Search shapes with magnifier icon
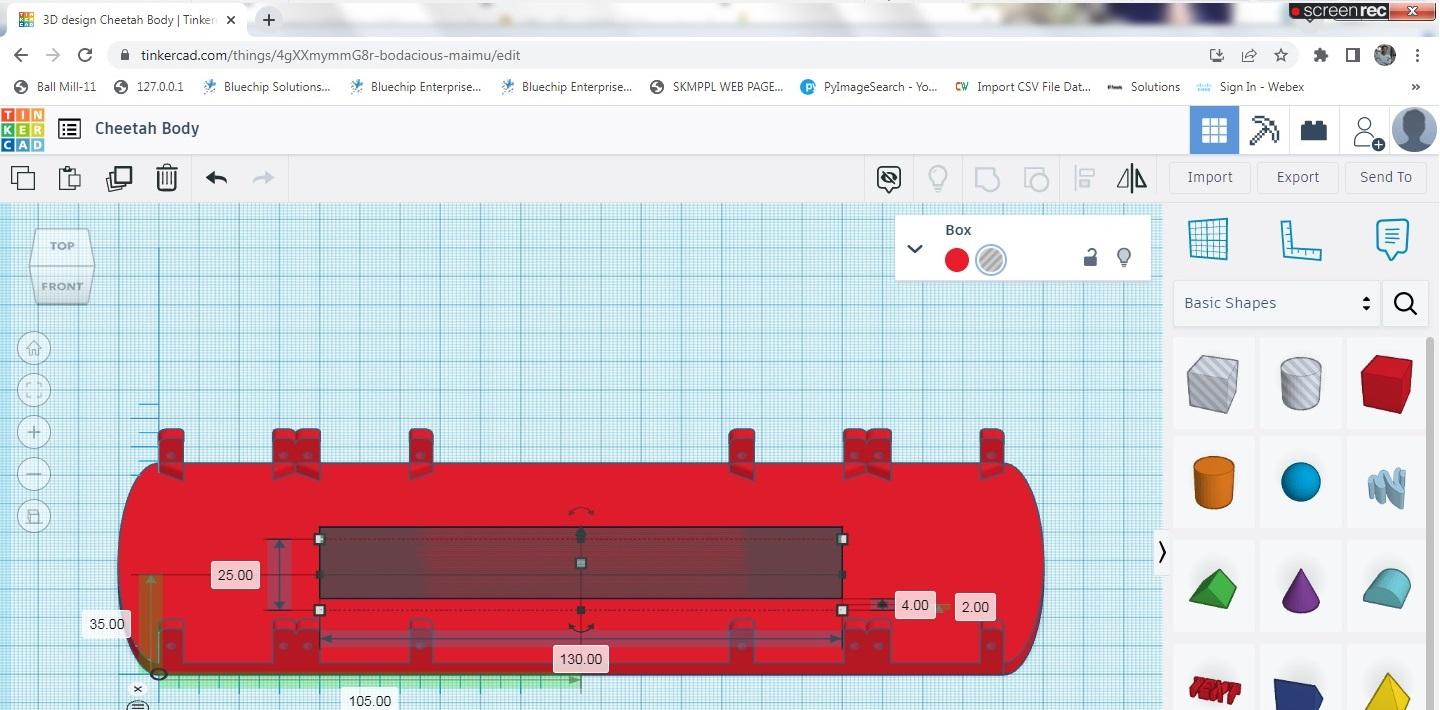 (1405, 303)
